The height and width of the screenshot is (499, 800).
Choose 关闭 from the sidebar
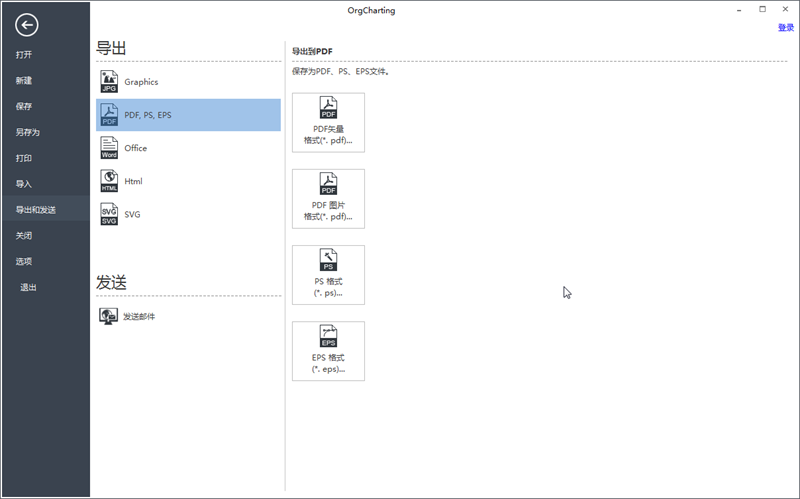[24, 236]
